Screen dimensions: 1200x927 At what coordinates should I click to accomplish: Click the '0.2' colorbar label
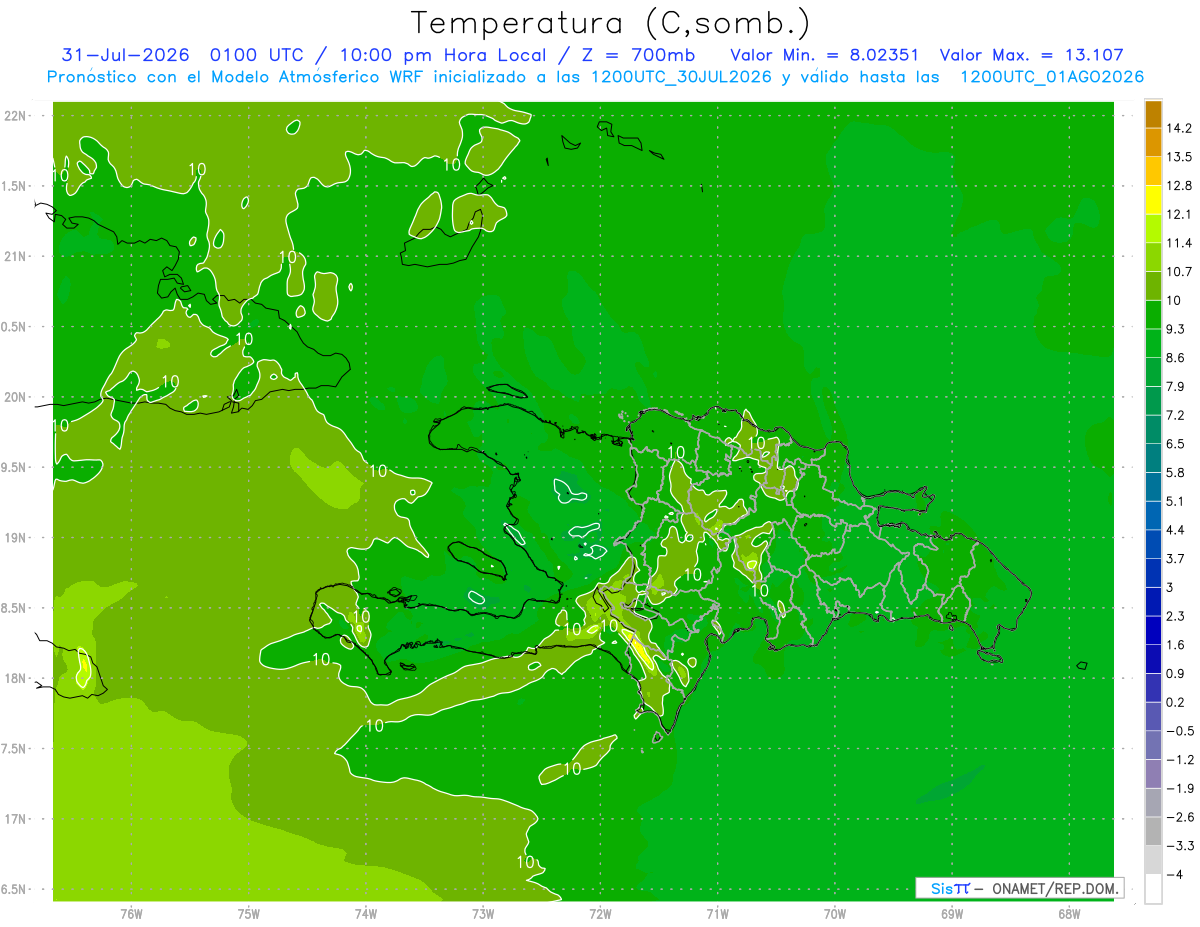[x=1176, y=702]
